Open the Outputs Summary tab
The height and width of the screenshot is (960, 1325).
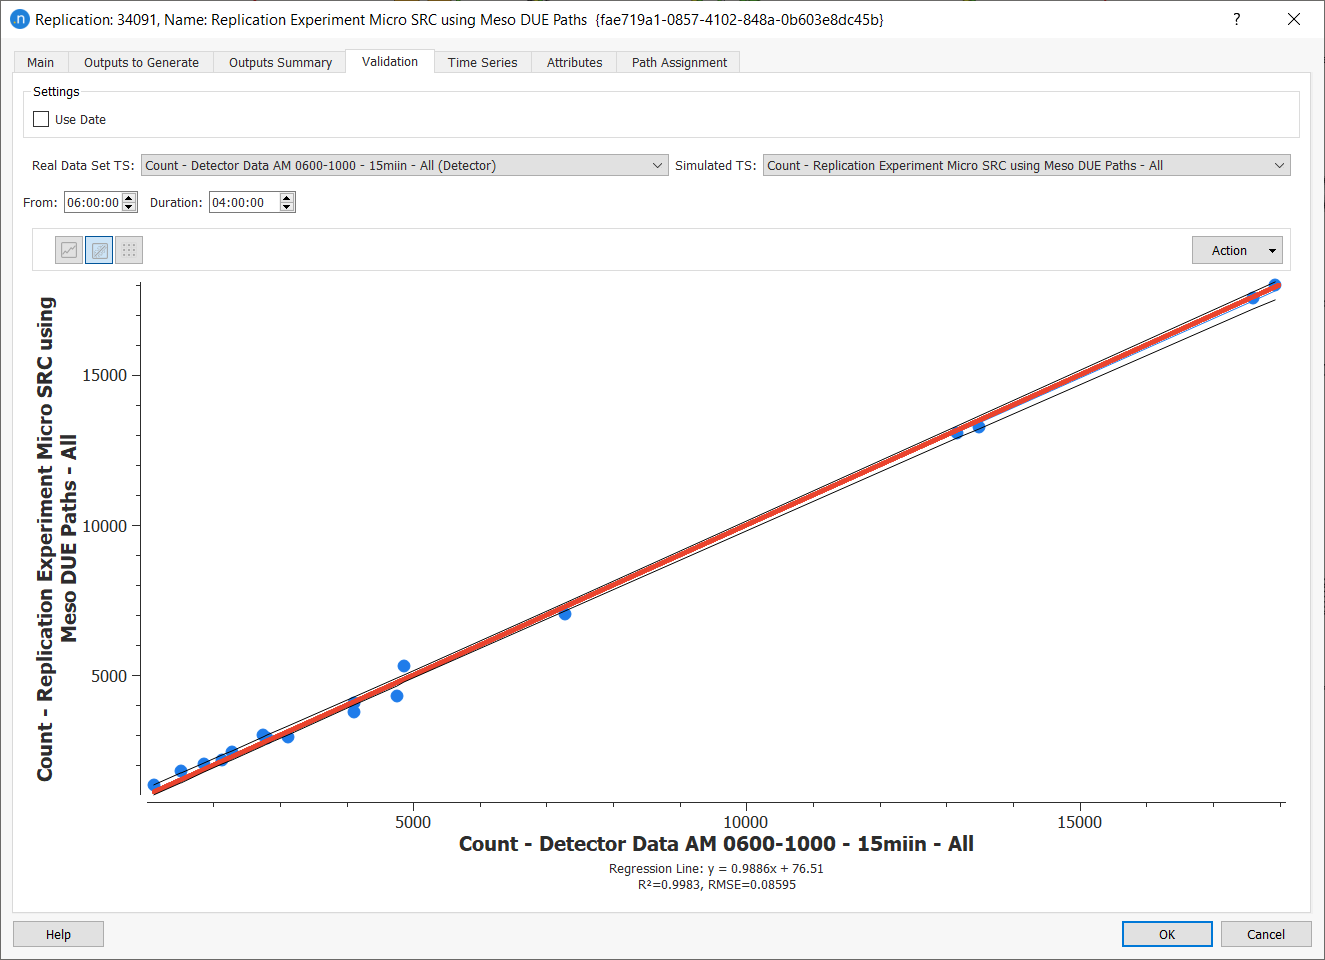coord(280,62)
